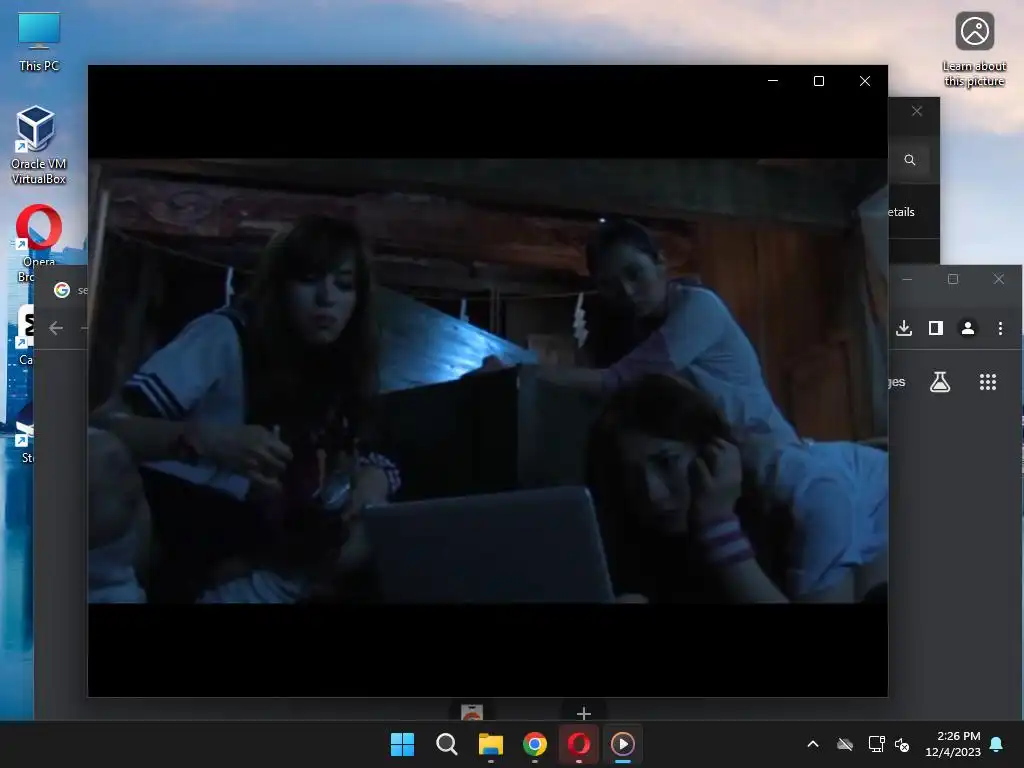Viewport: 1024px width, 768px height.
Task: Open File Explorer from taskbar
Action: pos(490,744)
